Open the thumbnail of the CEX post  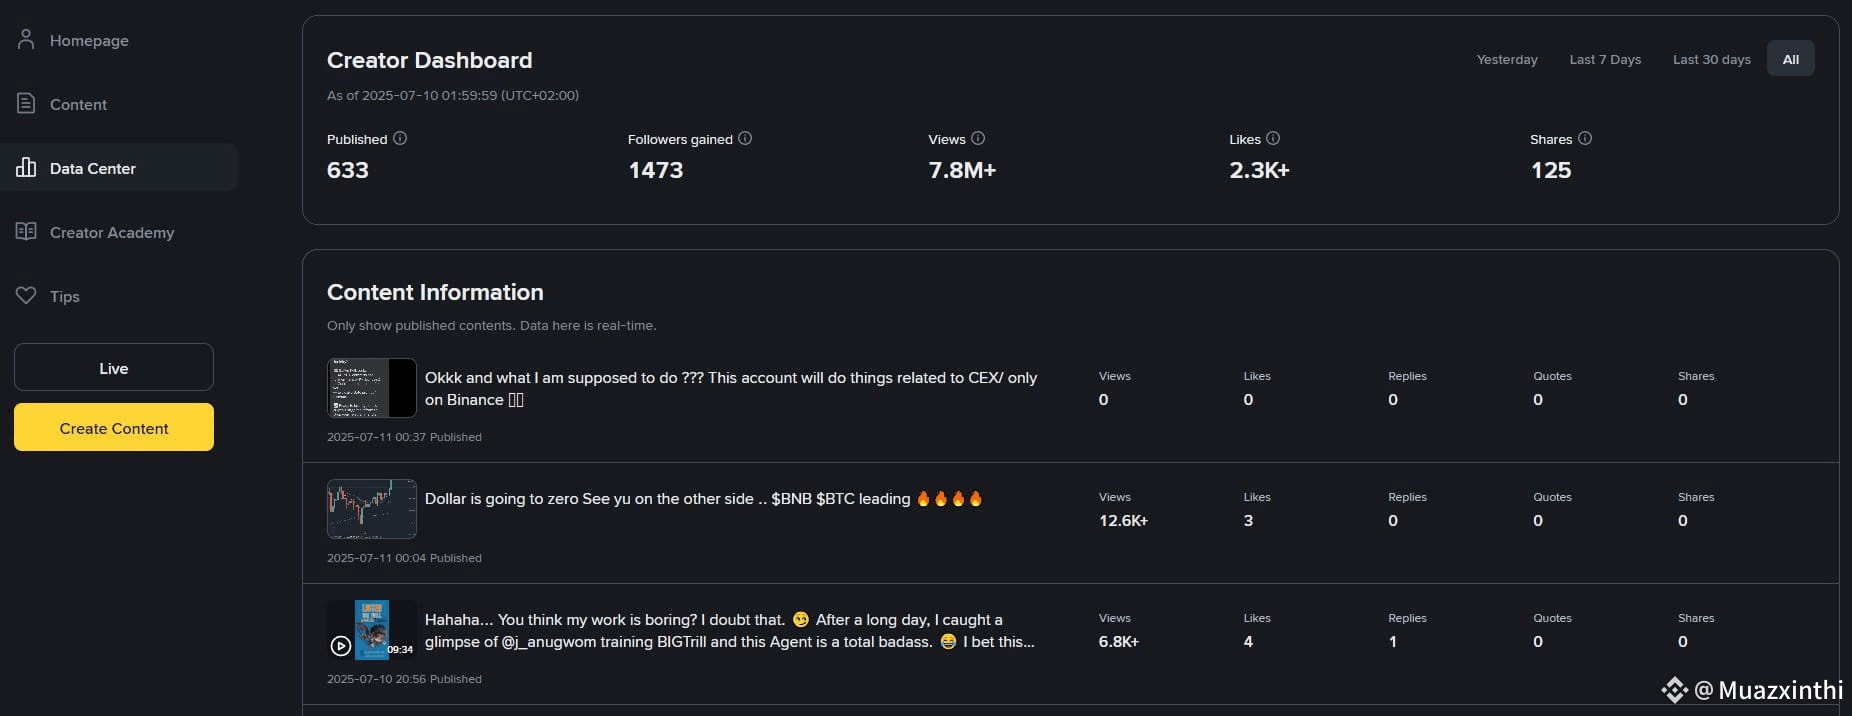(372, 388)
